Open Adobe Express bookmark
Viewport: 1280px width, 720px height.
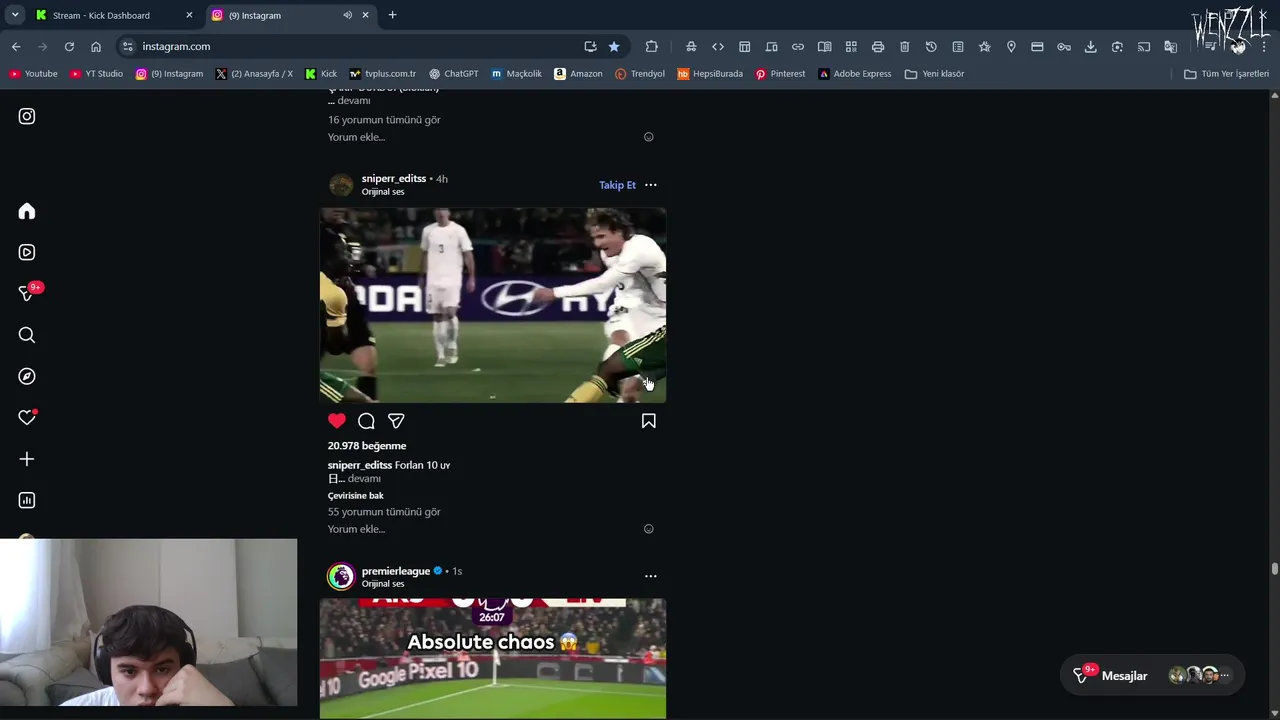(854, 74)
